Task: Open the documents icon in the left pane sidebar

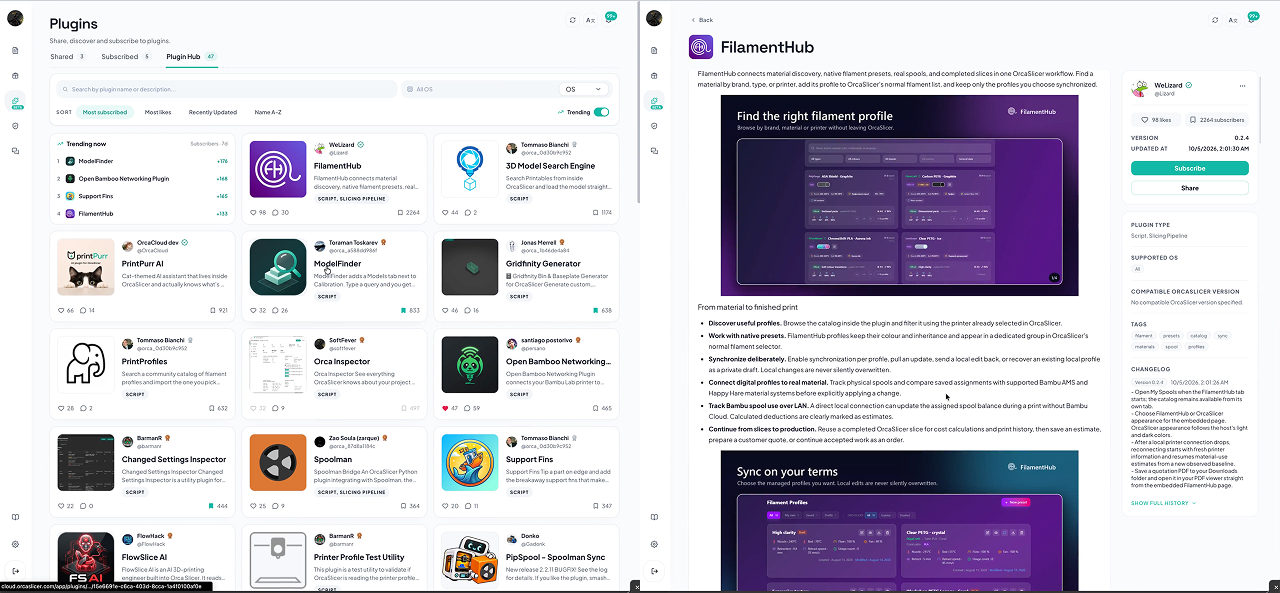Action: pyautogui.click(x=15, y=50)
